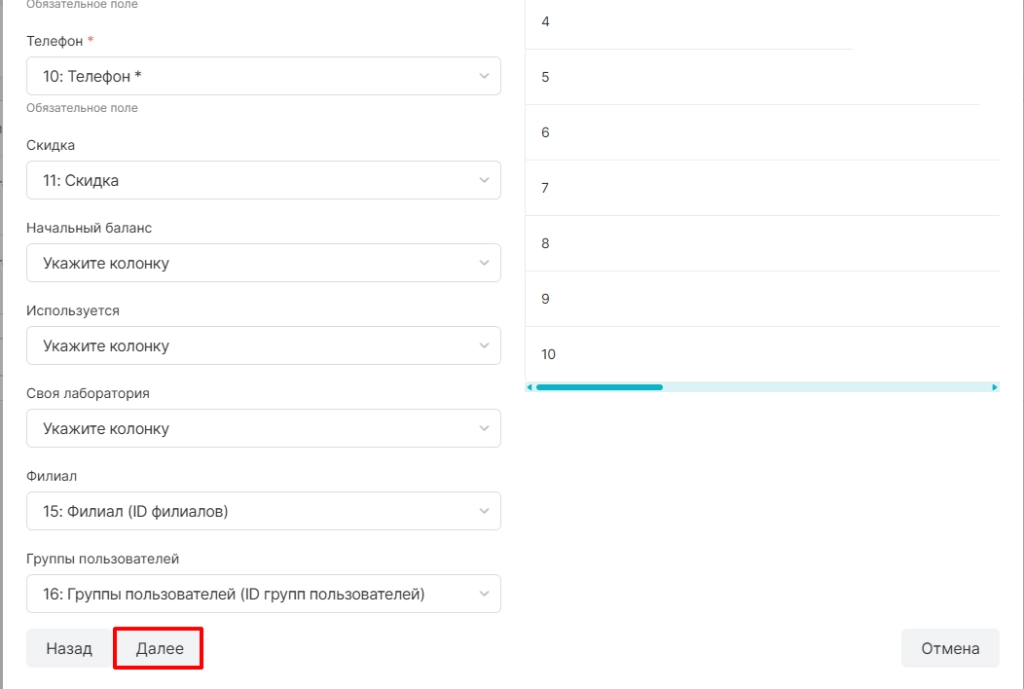Click the chevron in the Филиал field
1024x689 pixels.
click(484, 511)
